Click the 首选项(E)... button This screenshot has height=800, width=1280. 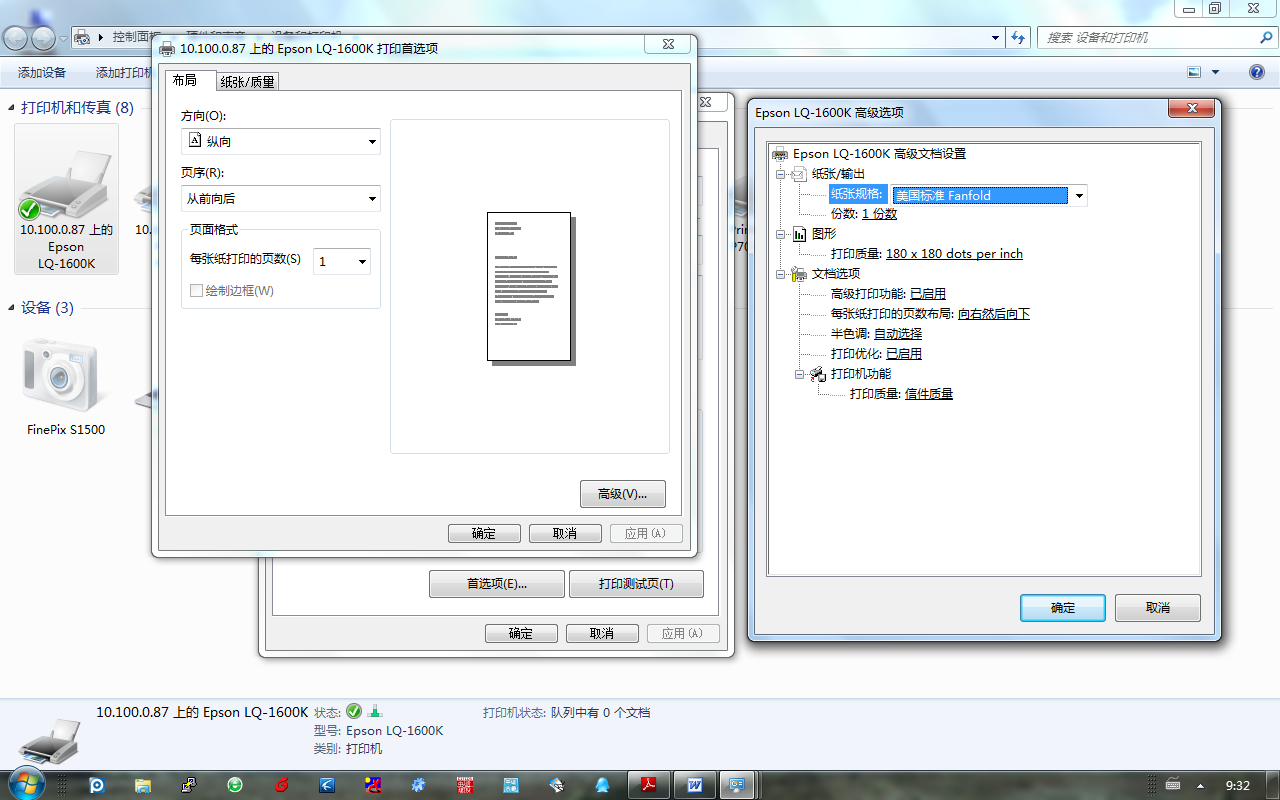497,584
